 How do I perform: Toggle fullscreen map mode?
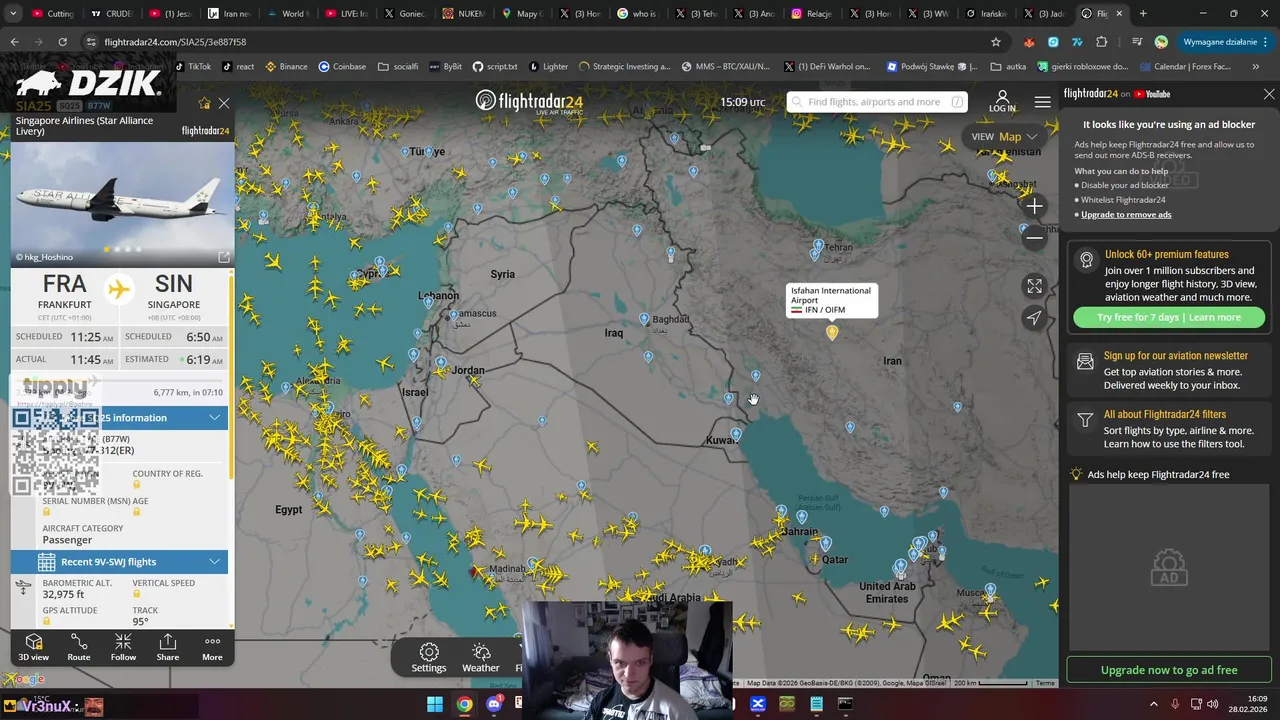pos(1034,286)
